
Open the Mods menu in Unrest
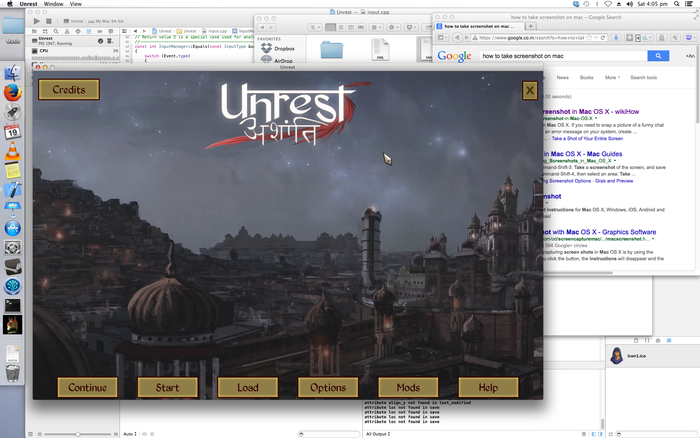[x=408, y=388]
